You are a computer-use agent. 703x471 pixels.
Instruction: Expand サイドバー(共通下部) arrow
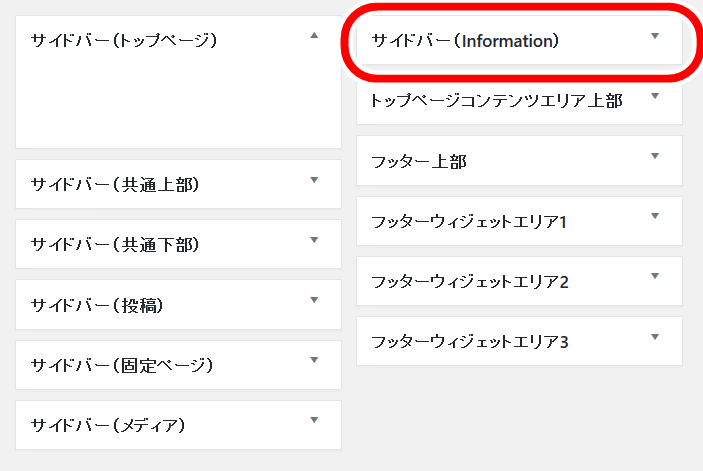click(314, 240)
